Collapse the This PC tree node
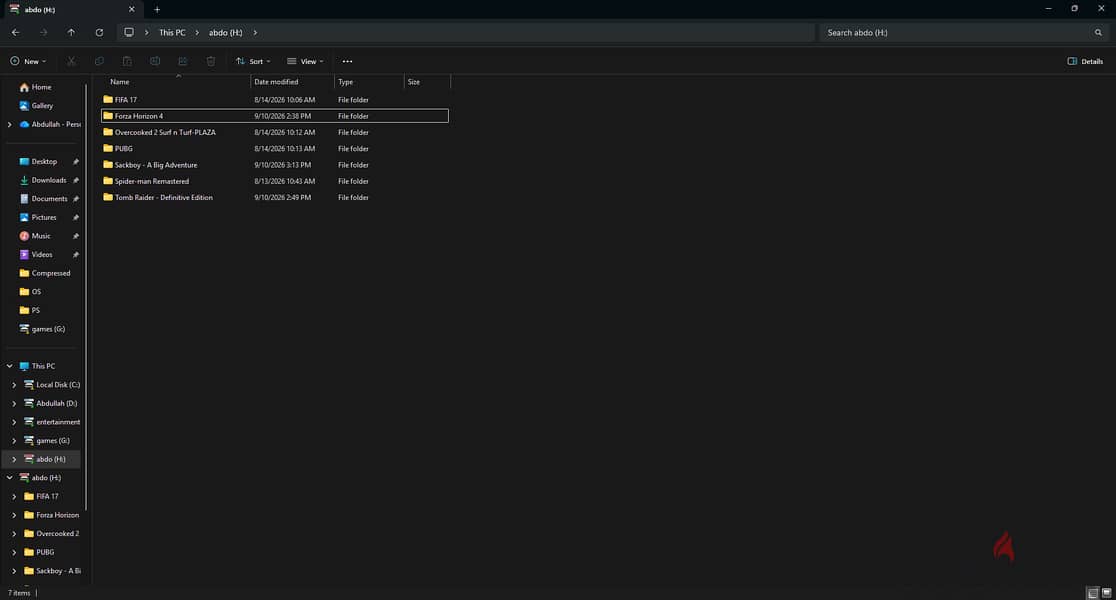Image resolution: width=1116 pixels, height=600 pixels. tap(9, 366)
